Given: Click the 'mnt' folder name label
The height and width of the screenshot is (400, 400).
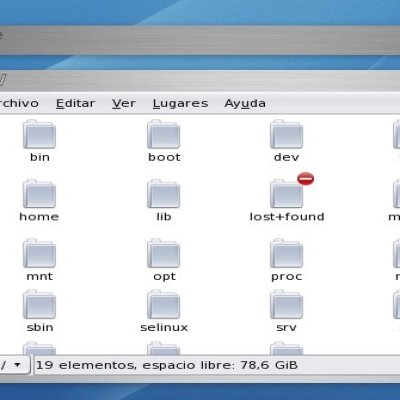Looking at the screenshot, I should click(x=40, y=276).
